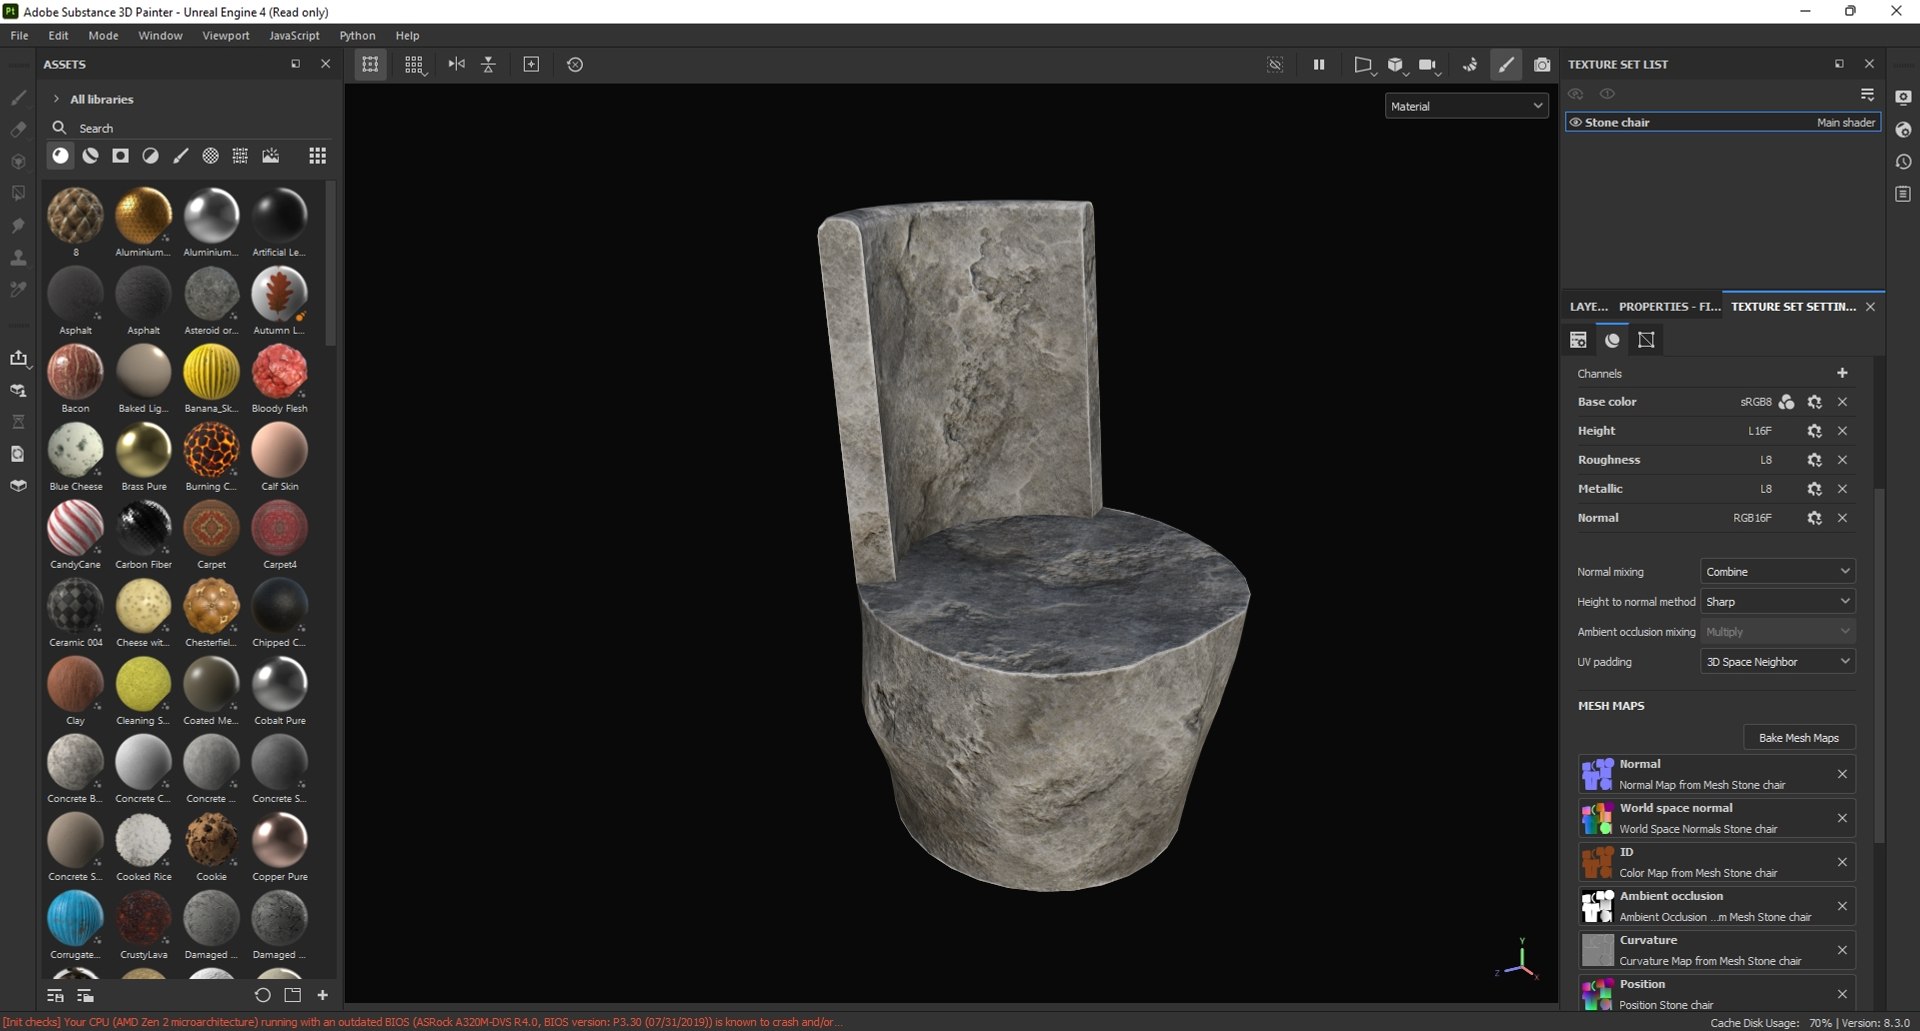Click the Main shader label of Stone chair
Screen dimensions: 1920x1031
(x=1845, y=122)
